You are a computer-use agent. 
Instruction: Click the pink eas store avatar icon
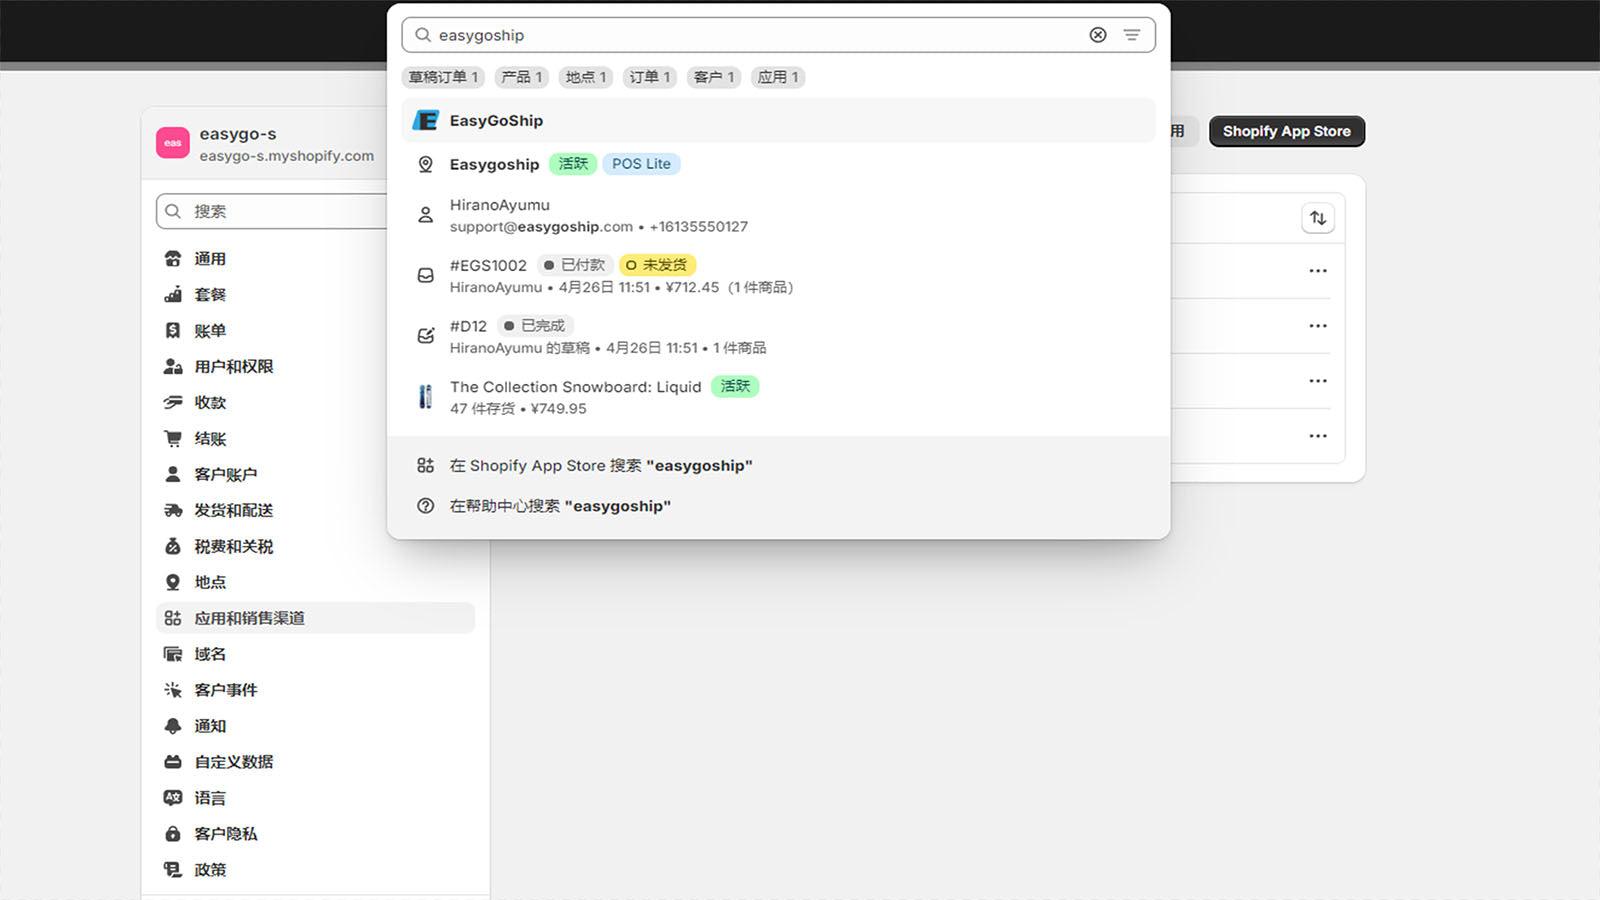point(172,142)
